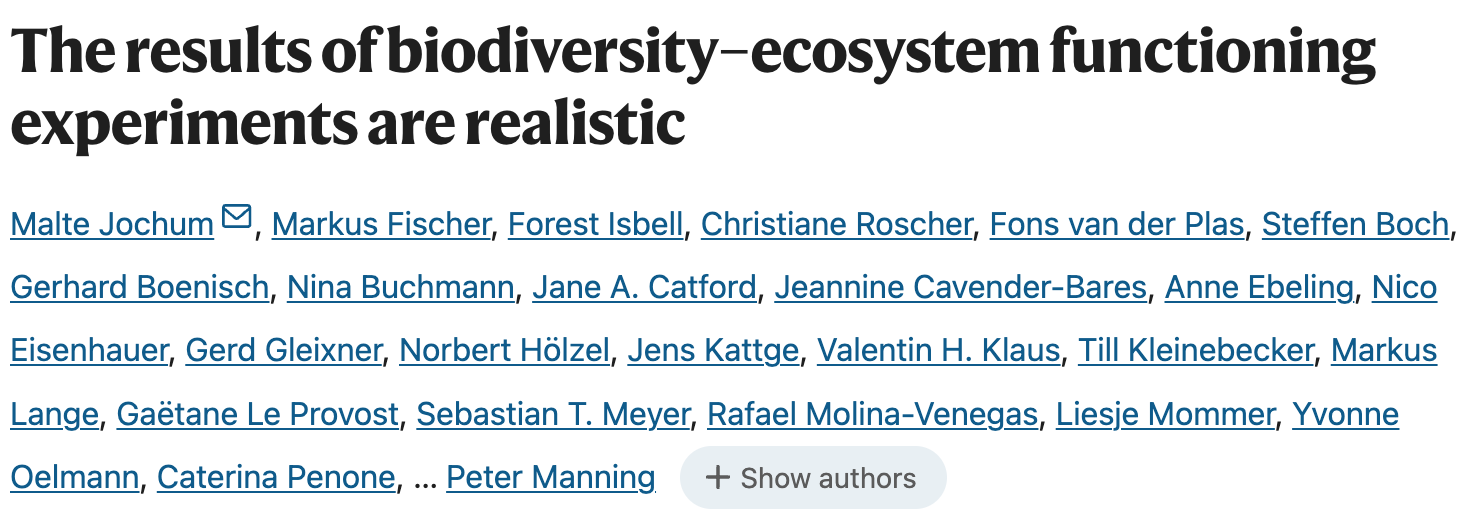The image size is (1468, 518).
Task: Select author Jens Kattge
Action: 713,351
